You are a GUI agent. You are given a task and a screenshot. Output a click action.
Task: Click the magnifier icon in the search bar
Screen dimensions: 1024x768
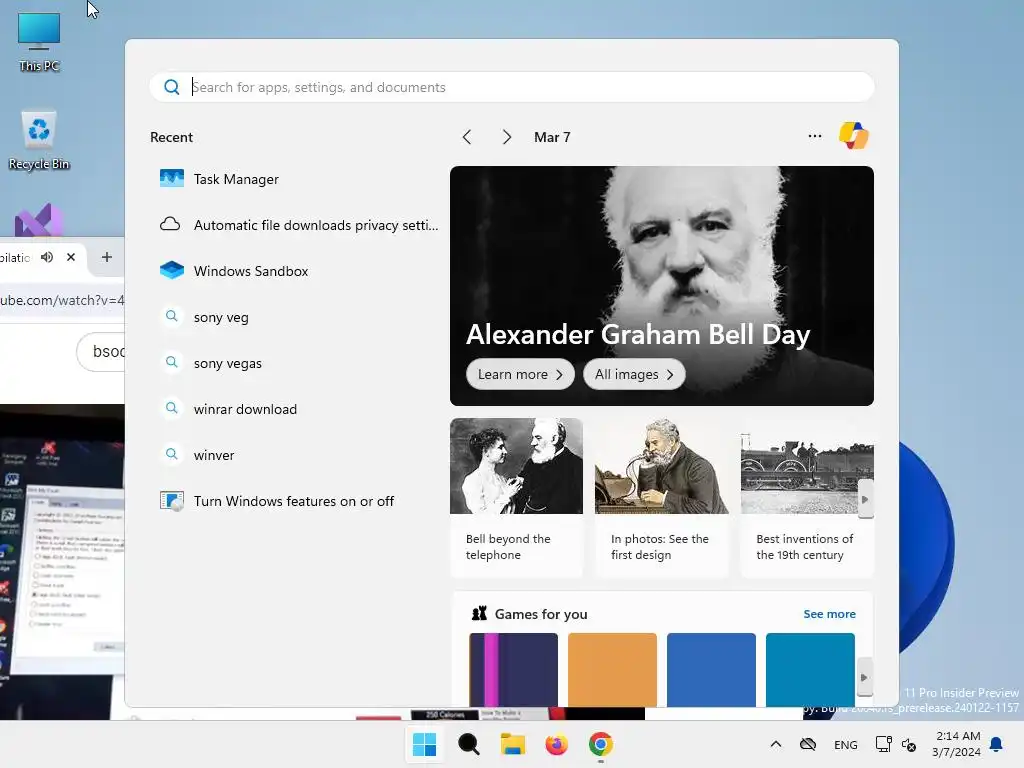point(172,87)
